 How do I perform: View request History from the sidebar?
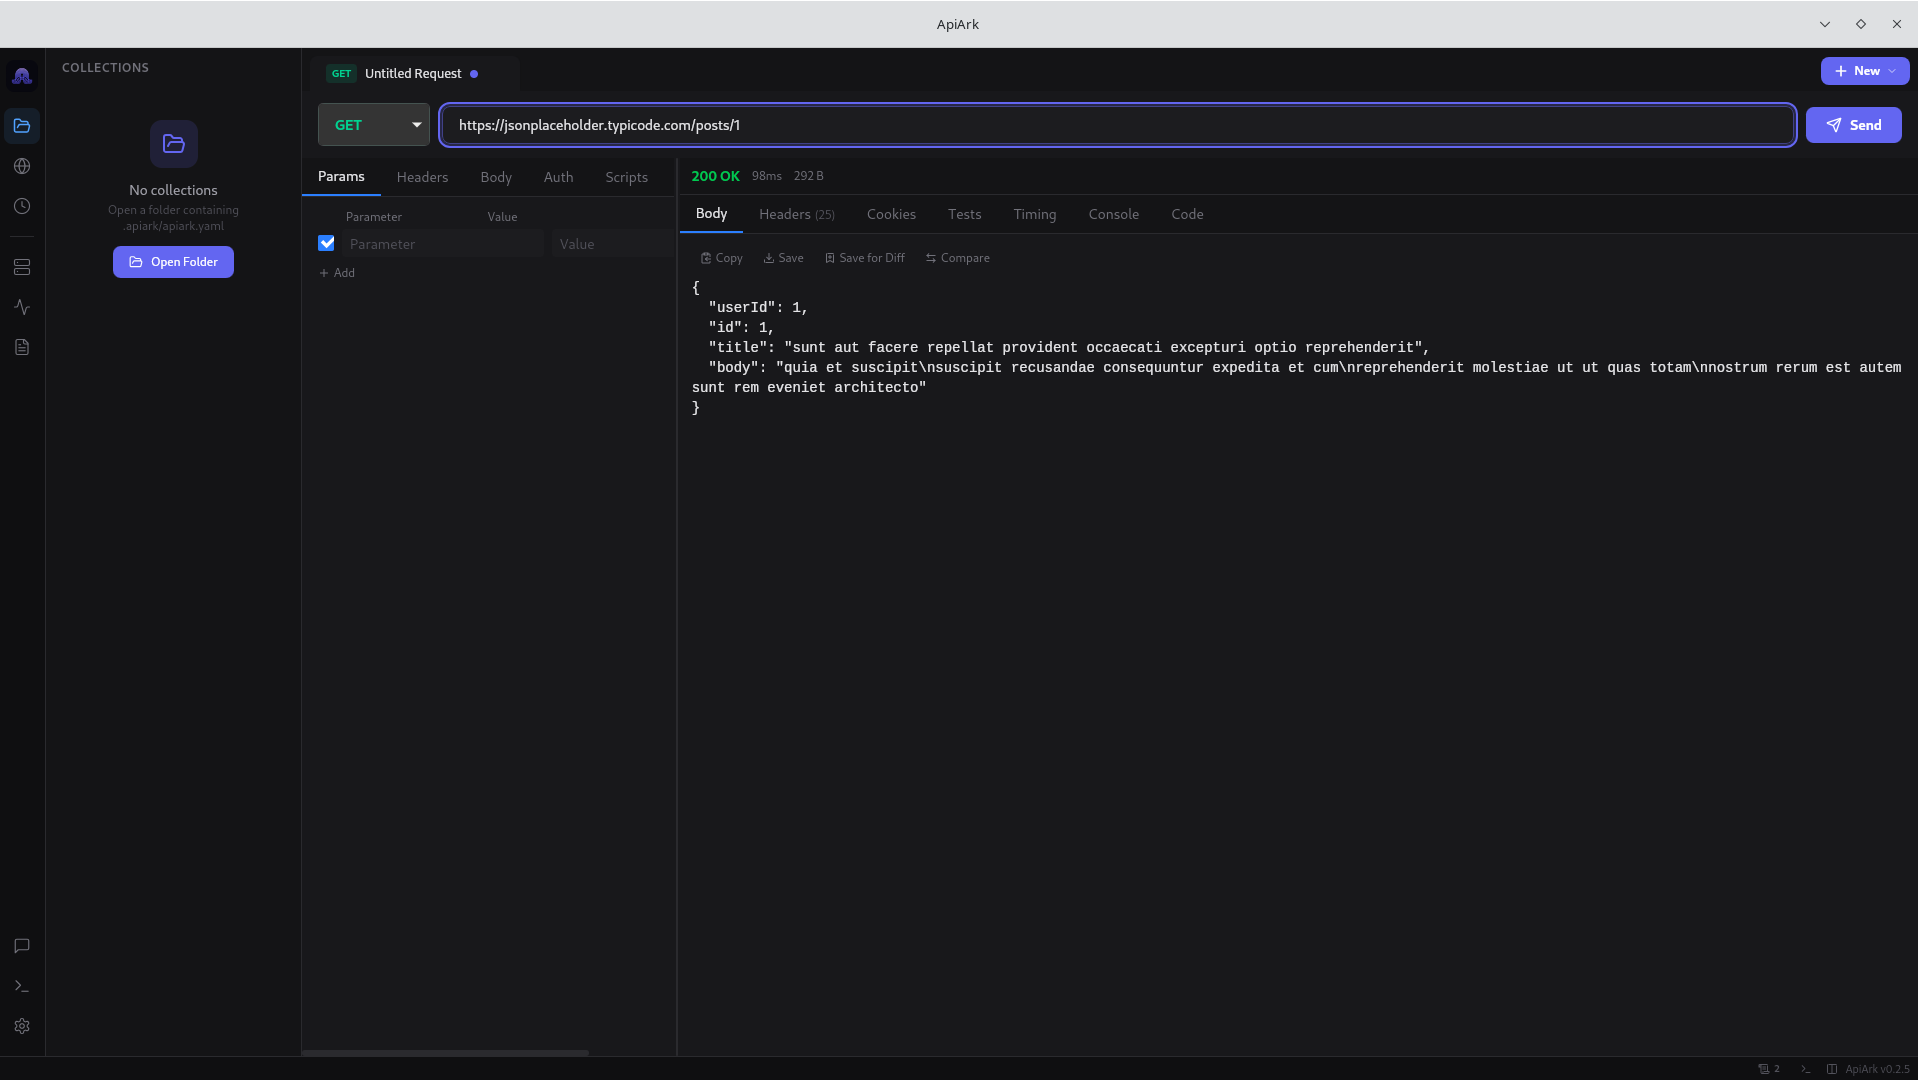pos(22,206)
